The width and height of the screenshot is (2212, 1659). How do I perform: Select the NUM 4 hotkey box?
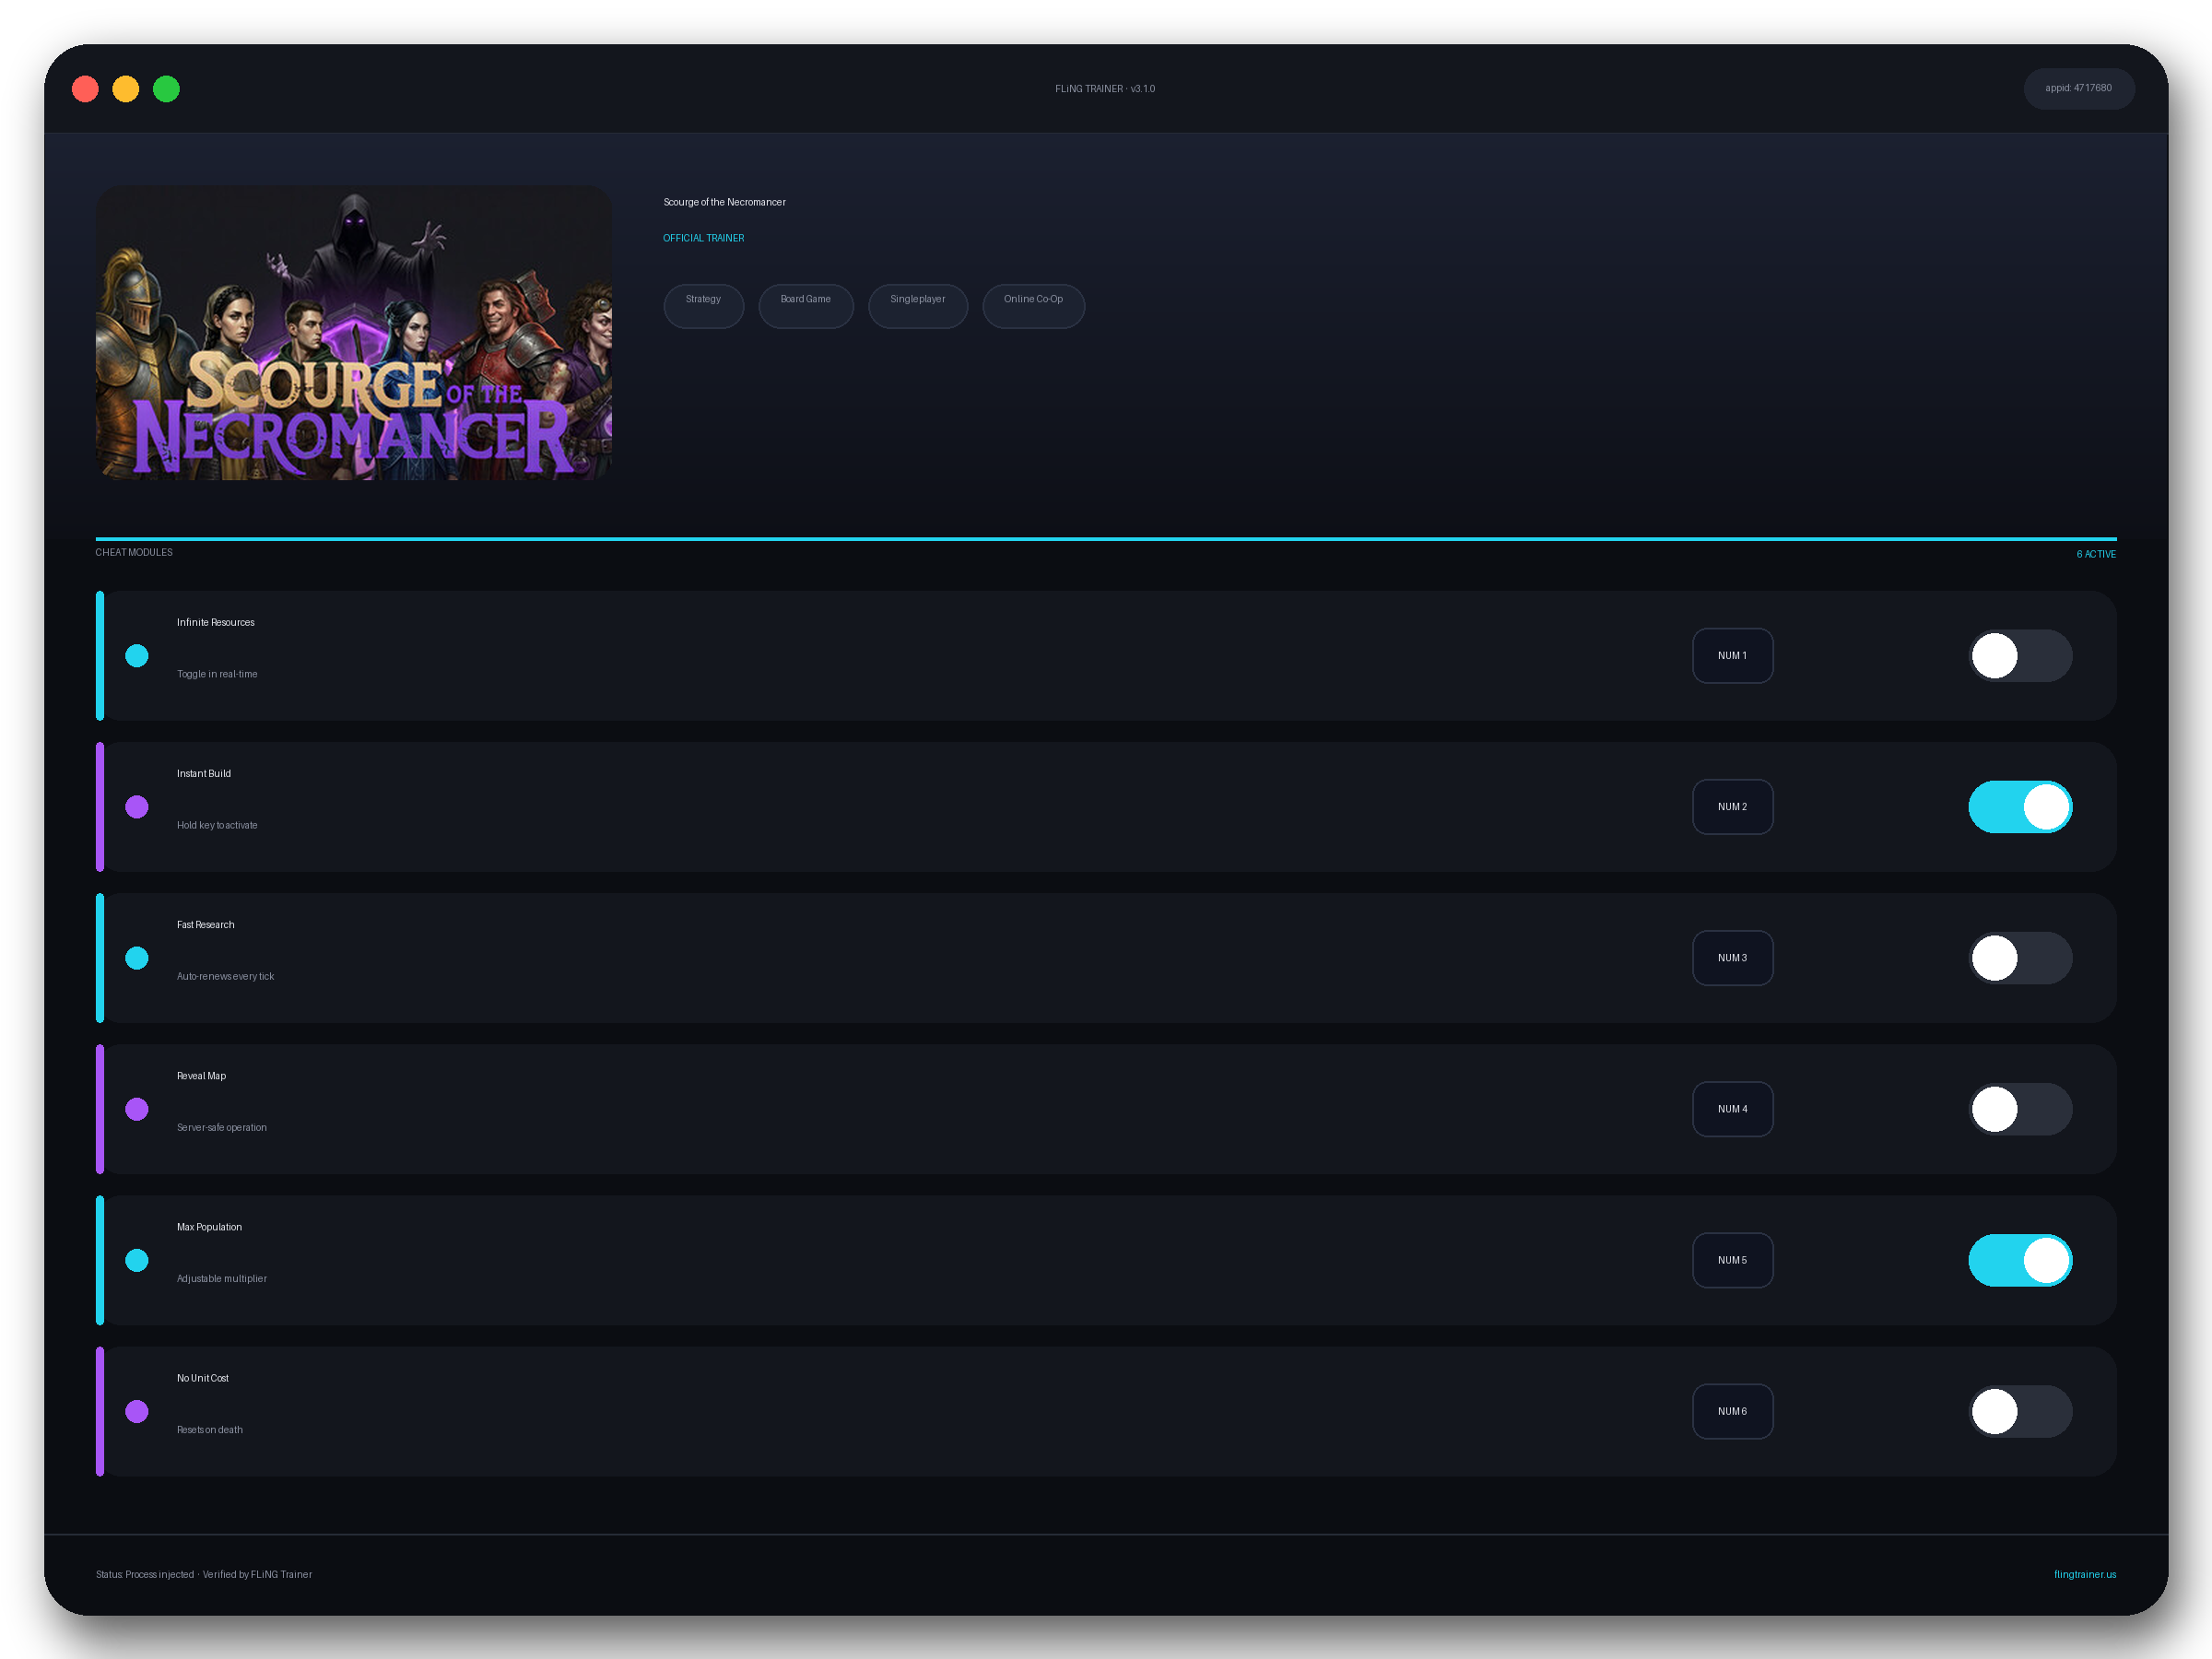[x=1732, y=1109]
